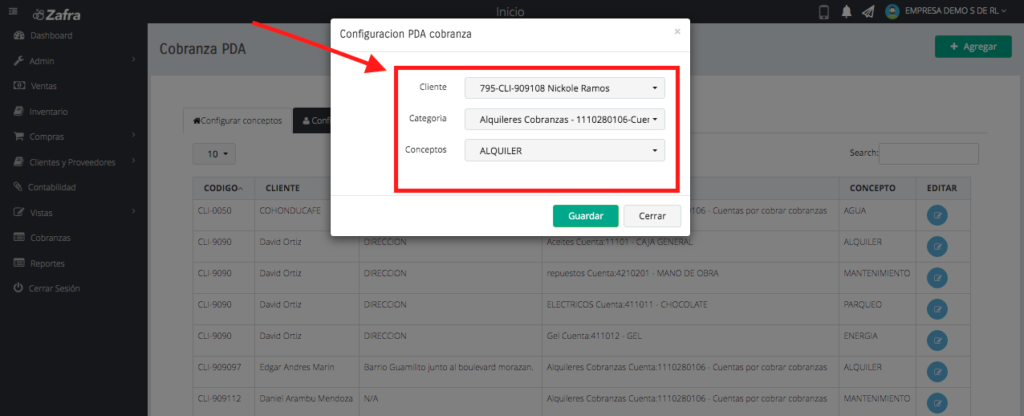Click the Zafra logo
The image size is (1024, 416).
pos(57,14)
